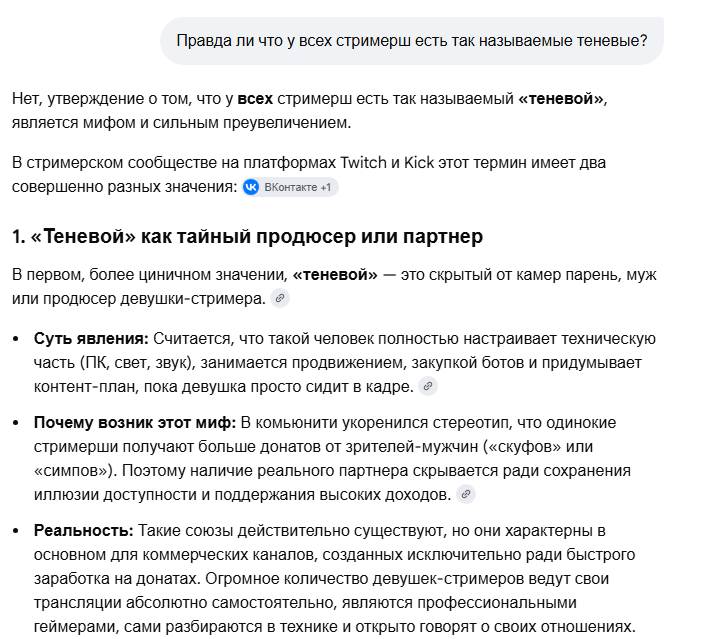This screenshot has height=639, width=707.
Task: Open the «ВКонтакте +1» sources chip
Action: pyautogui.click(x=290, y=187)
